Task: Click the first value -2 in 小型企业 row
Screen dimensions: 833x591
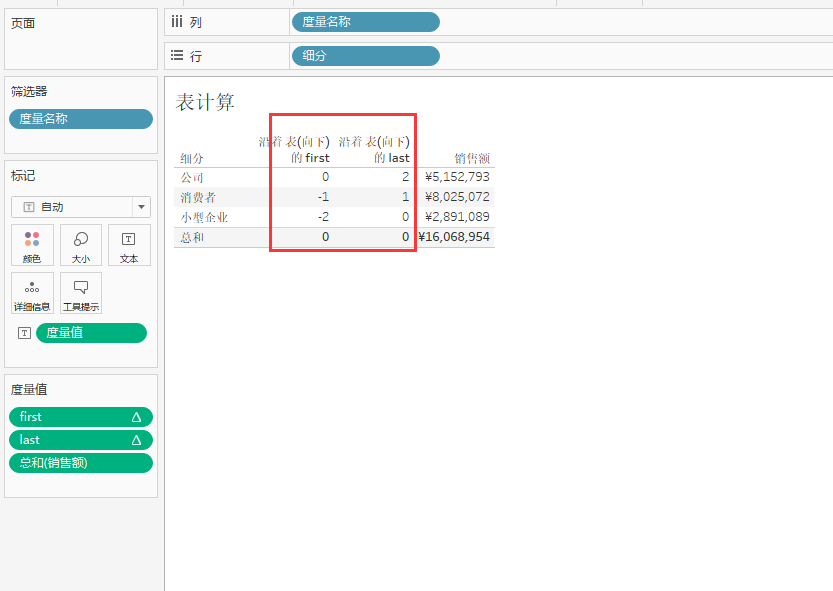Action: tap(324, 217)
